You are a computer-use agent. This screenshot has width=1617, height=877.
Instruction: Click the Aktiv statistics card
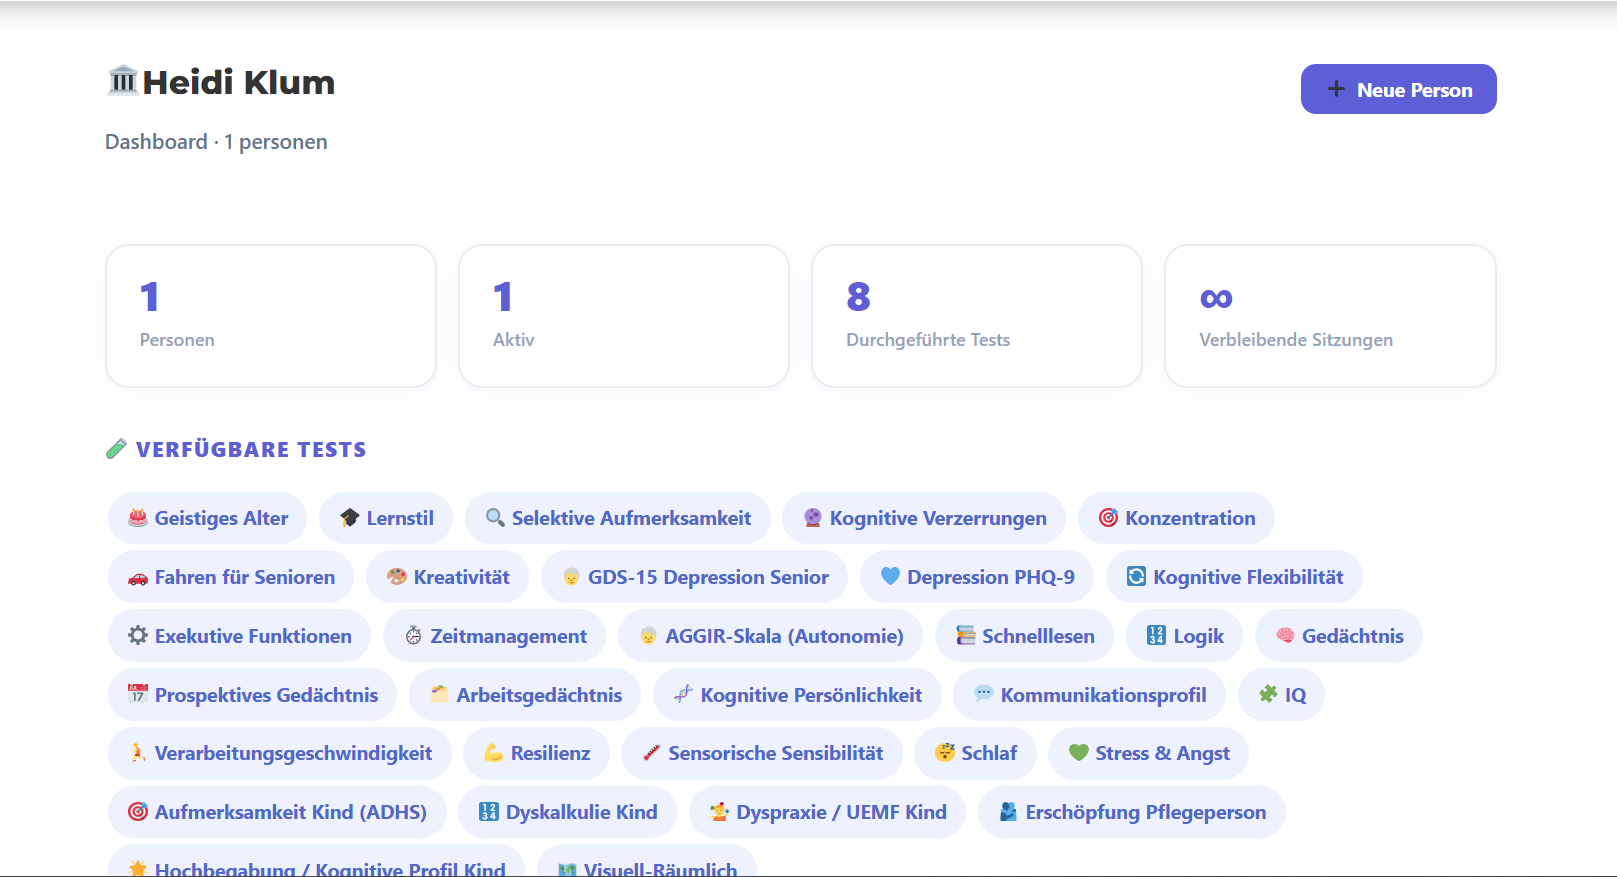click(624, 316)
